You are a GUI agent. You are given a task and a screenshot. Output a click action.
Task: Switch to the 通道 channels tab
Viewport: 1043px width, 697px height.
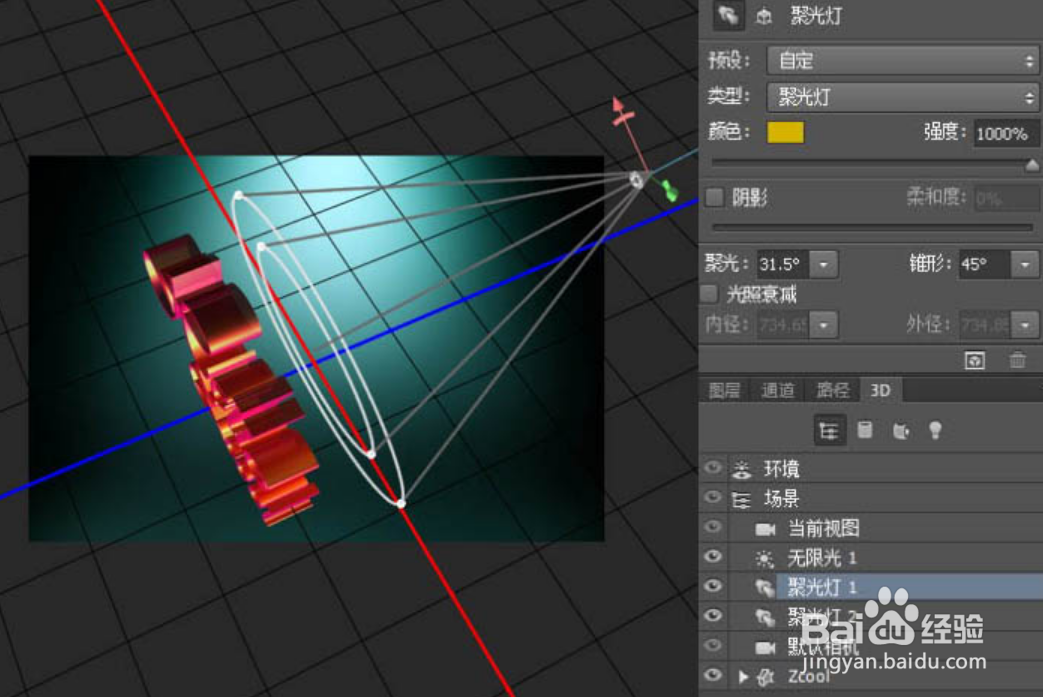777,390
